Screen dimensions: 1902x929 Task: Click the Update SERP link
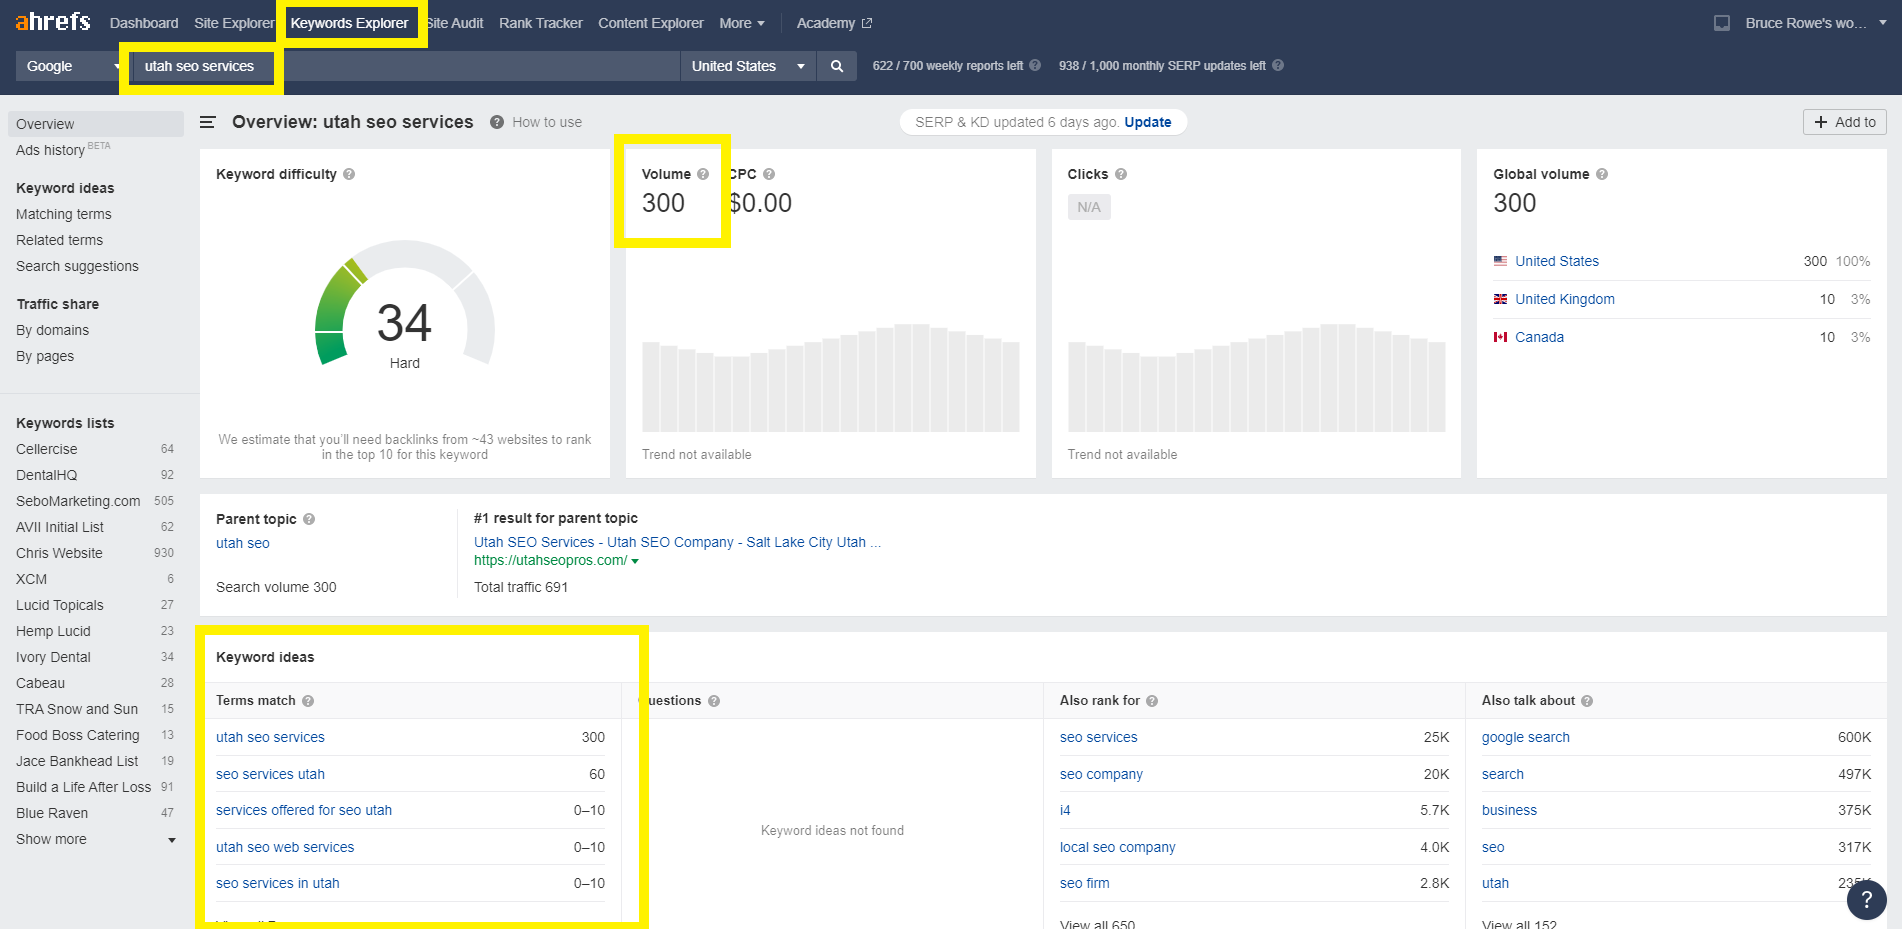[x=1147, y=122]
